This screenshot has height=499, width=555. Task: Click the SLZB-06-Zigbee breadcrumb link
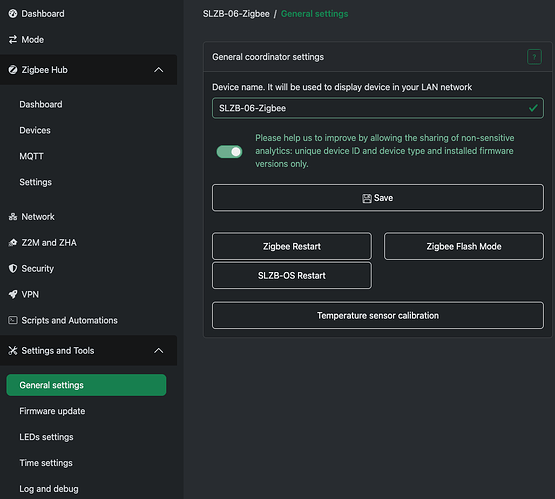236,14
